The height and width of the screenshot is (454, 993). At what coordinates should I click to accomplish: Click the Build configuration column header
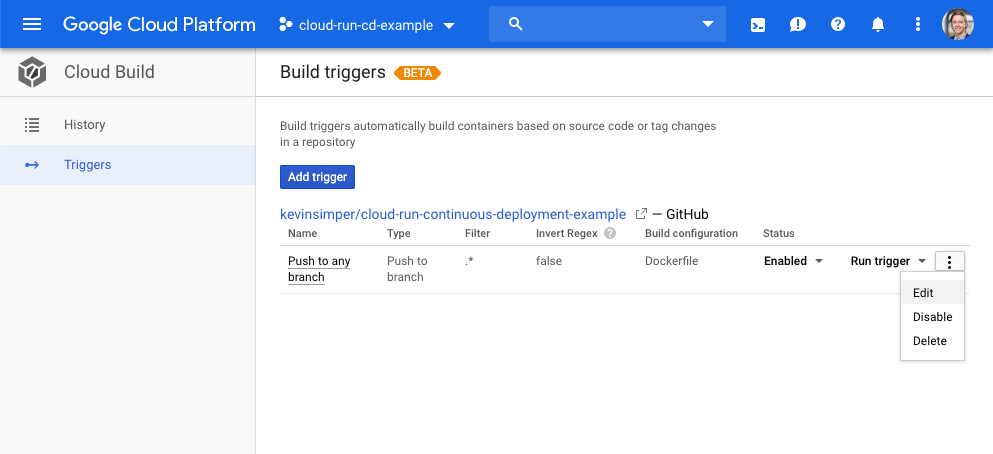point(692,233)
